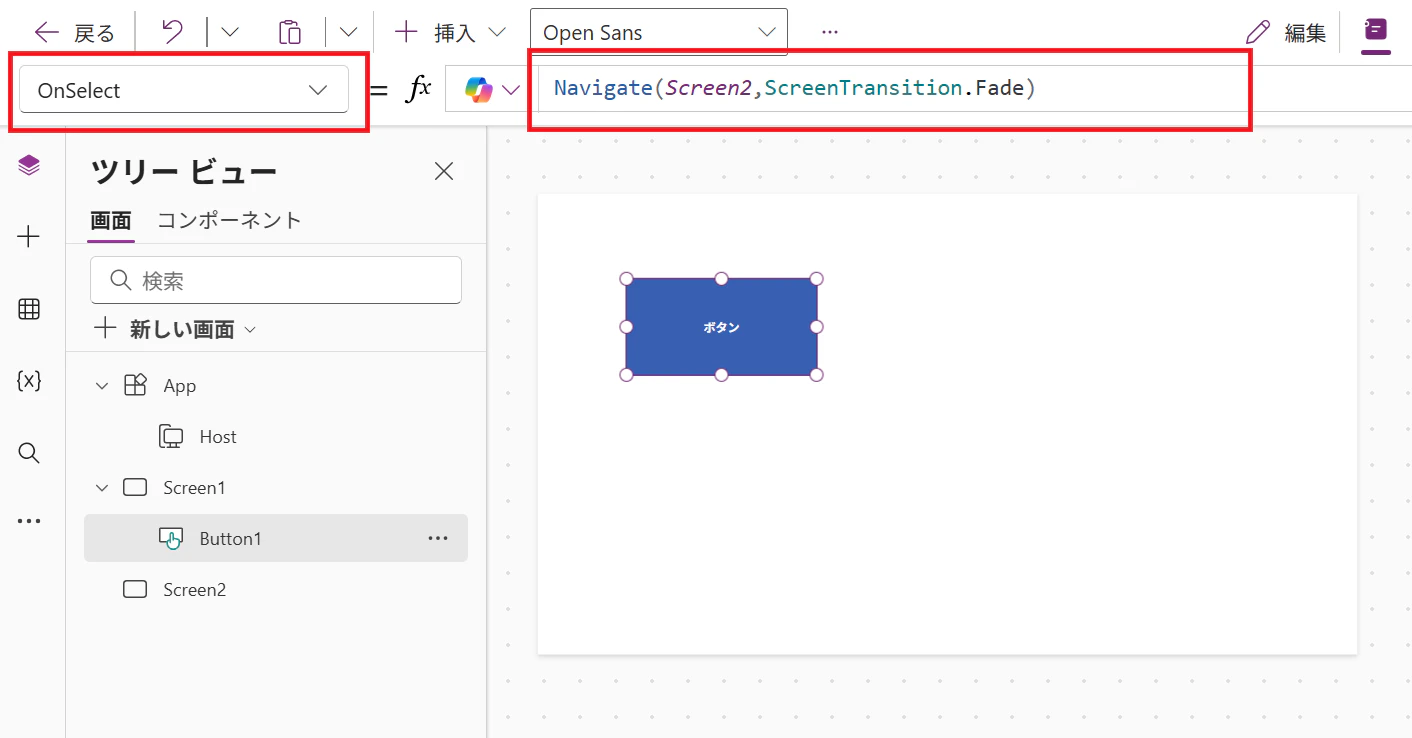
Task: Open the Button1 more options ellipsis
Action: 438,538
